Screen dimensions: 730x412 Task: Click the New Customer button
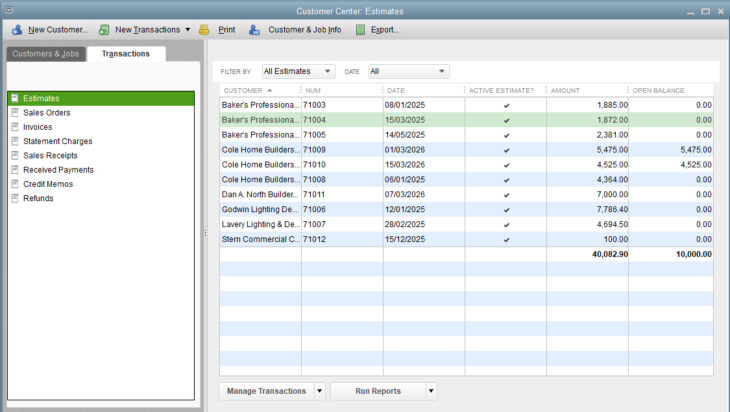point(50,30)
